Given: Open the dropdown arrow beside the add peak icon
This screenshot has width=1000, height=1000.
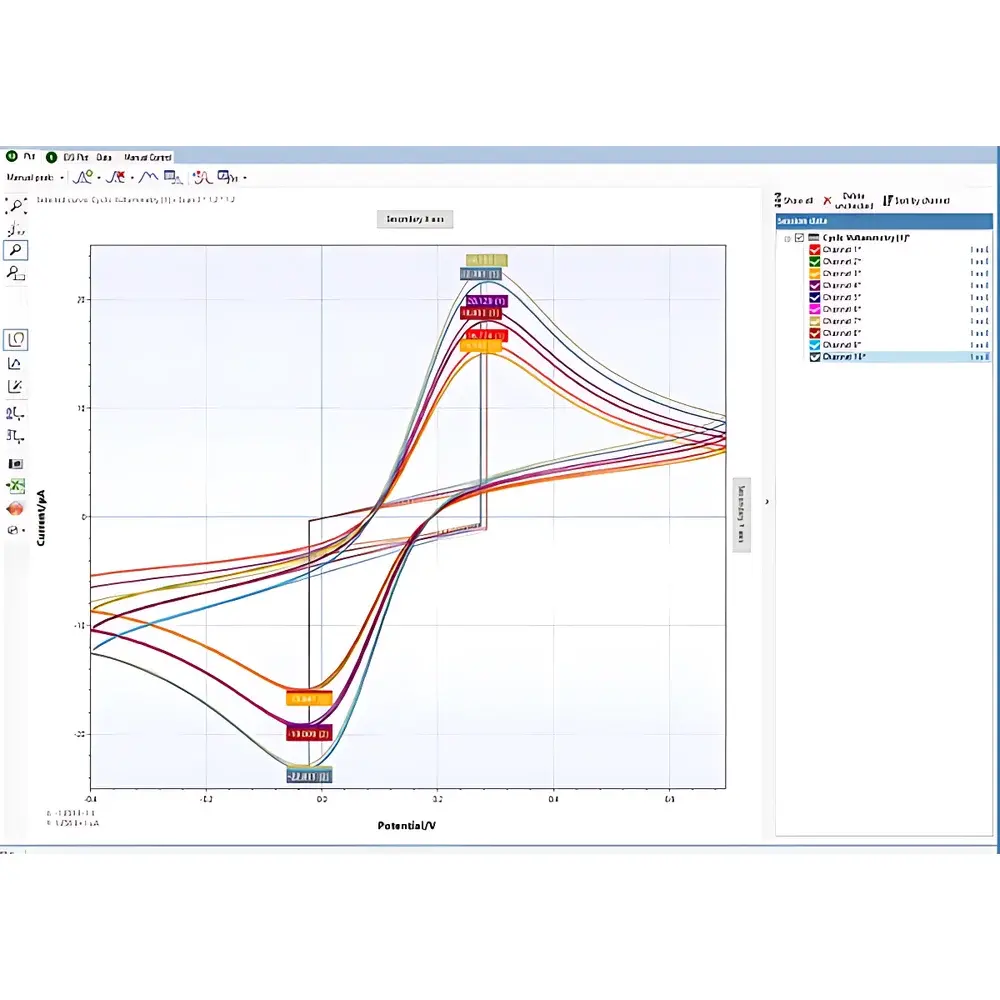Looking at the screenshot, I should point(98,178).
